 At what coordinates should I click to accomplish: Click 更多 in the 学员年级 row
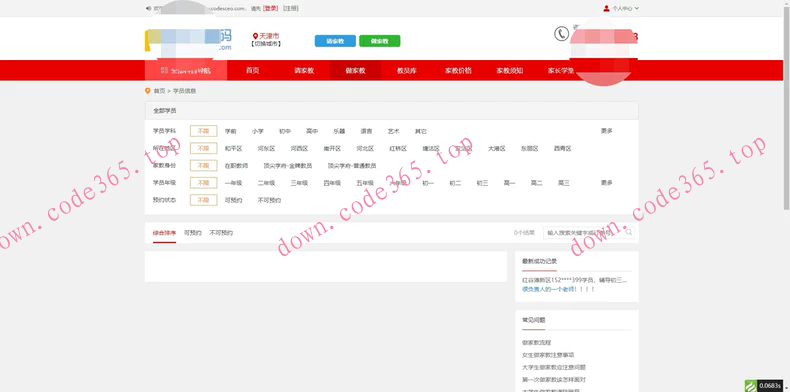[607, 183]
